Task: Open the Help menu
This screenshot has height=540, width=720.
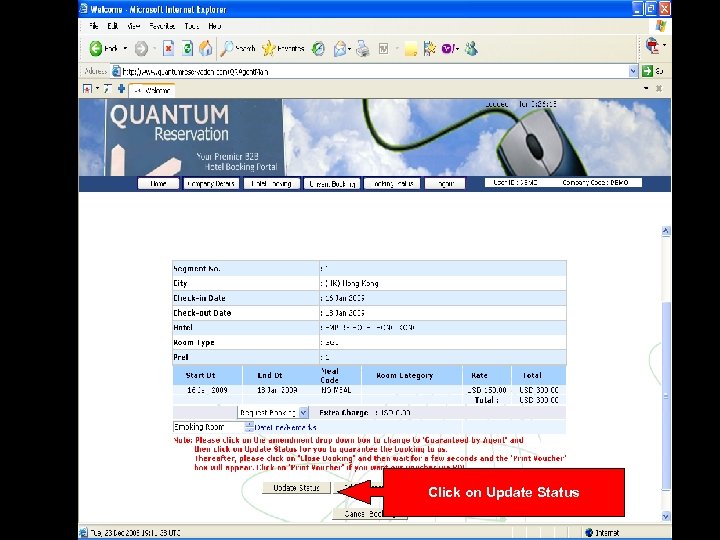Action: [x=214, y=26]
